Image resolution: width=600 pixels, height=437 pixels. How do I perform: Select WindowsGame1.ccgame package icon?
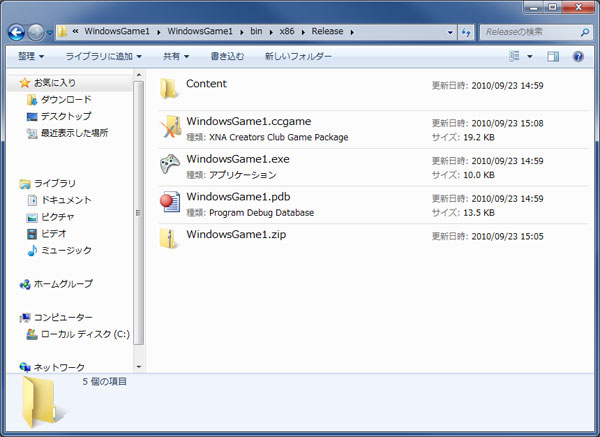(171, 127)
